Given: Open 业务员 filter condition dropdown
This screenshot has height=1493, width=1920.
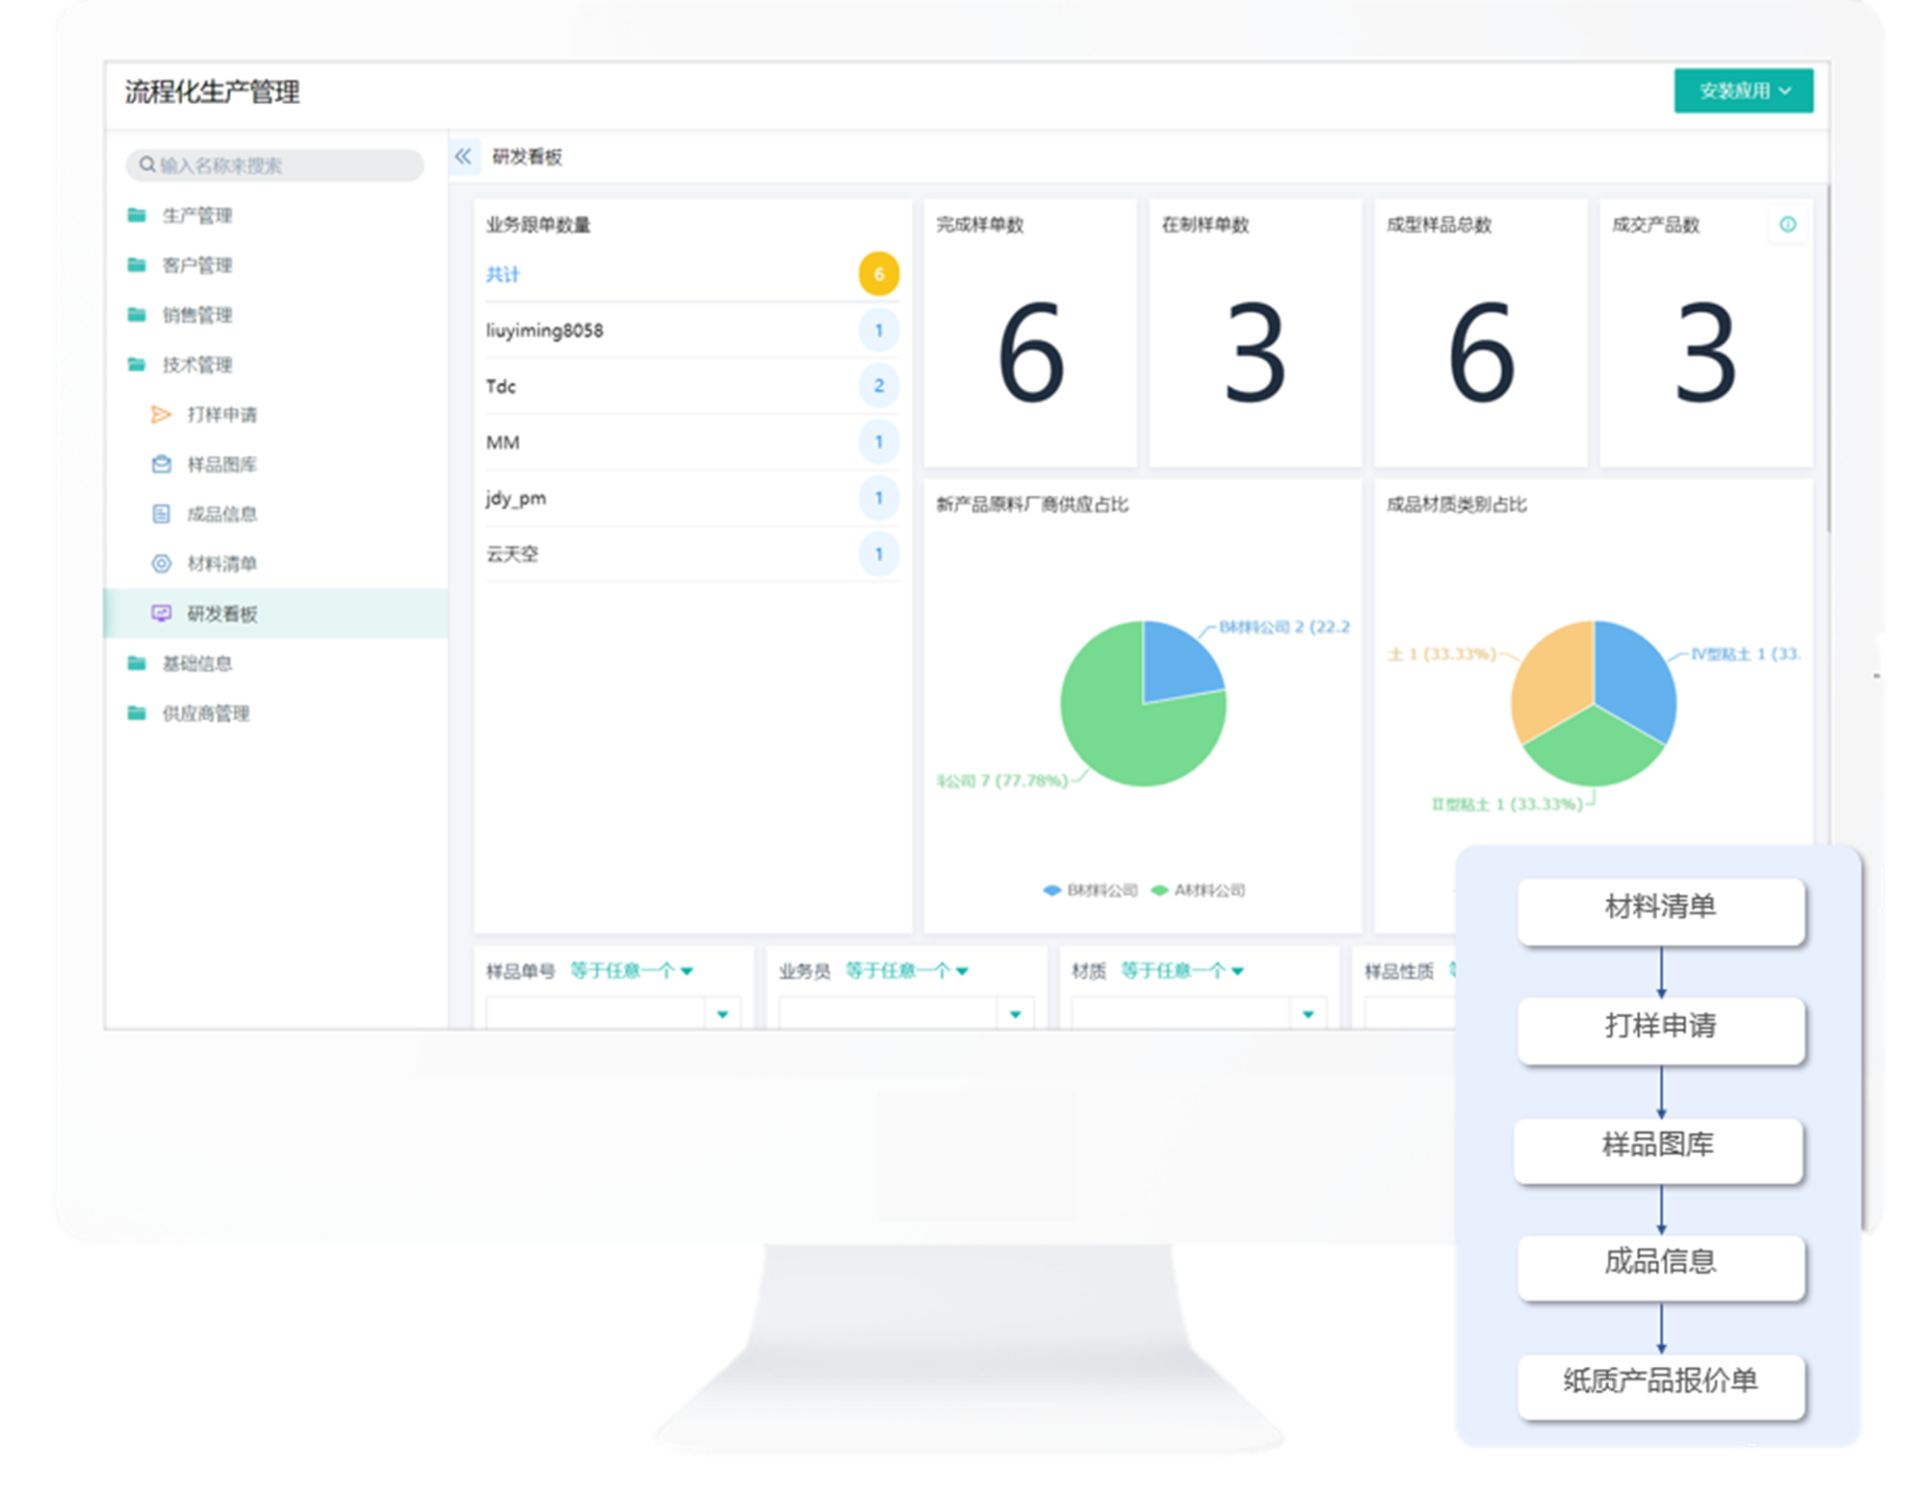Looking at the screenshot, I should click(906, 970).
